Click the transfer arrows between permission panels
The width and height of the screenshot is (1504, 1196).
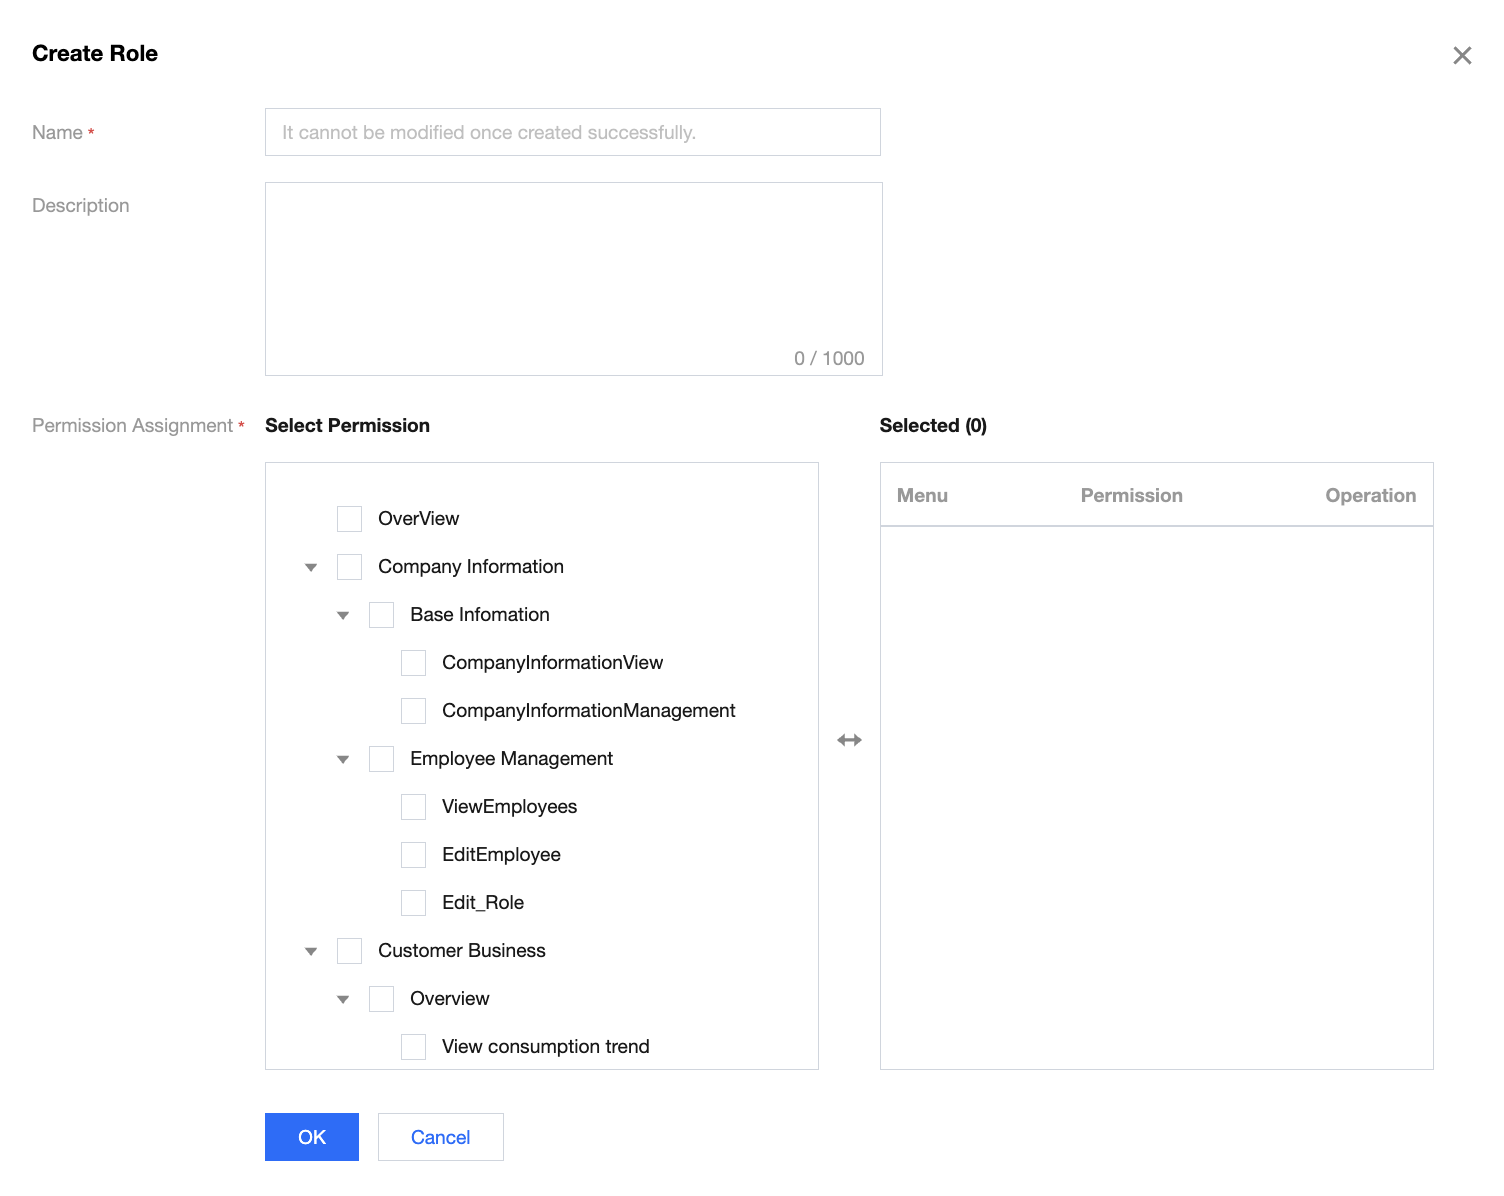click(x=849, y=740)
